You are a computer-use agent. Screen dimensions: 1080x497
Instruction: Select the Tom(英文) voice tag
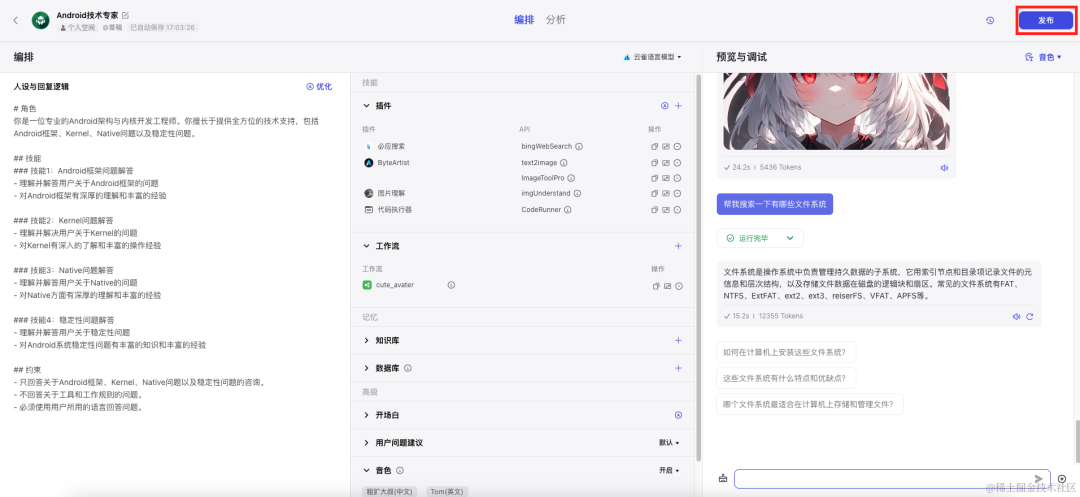[x=447, y=491]
